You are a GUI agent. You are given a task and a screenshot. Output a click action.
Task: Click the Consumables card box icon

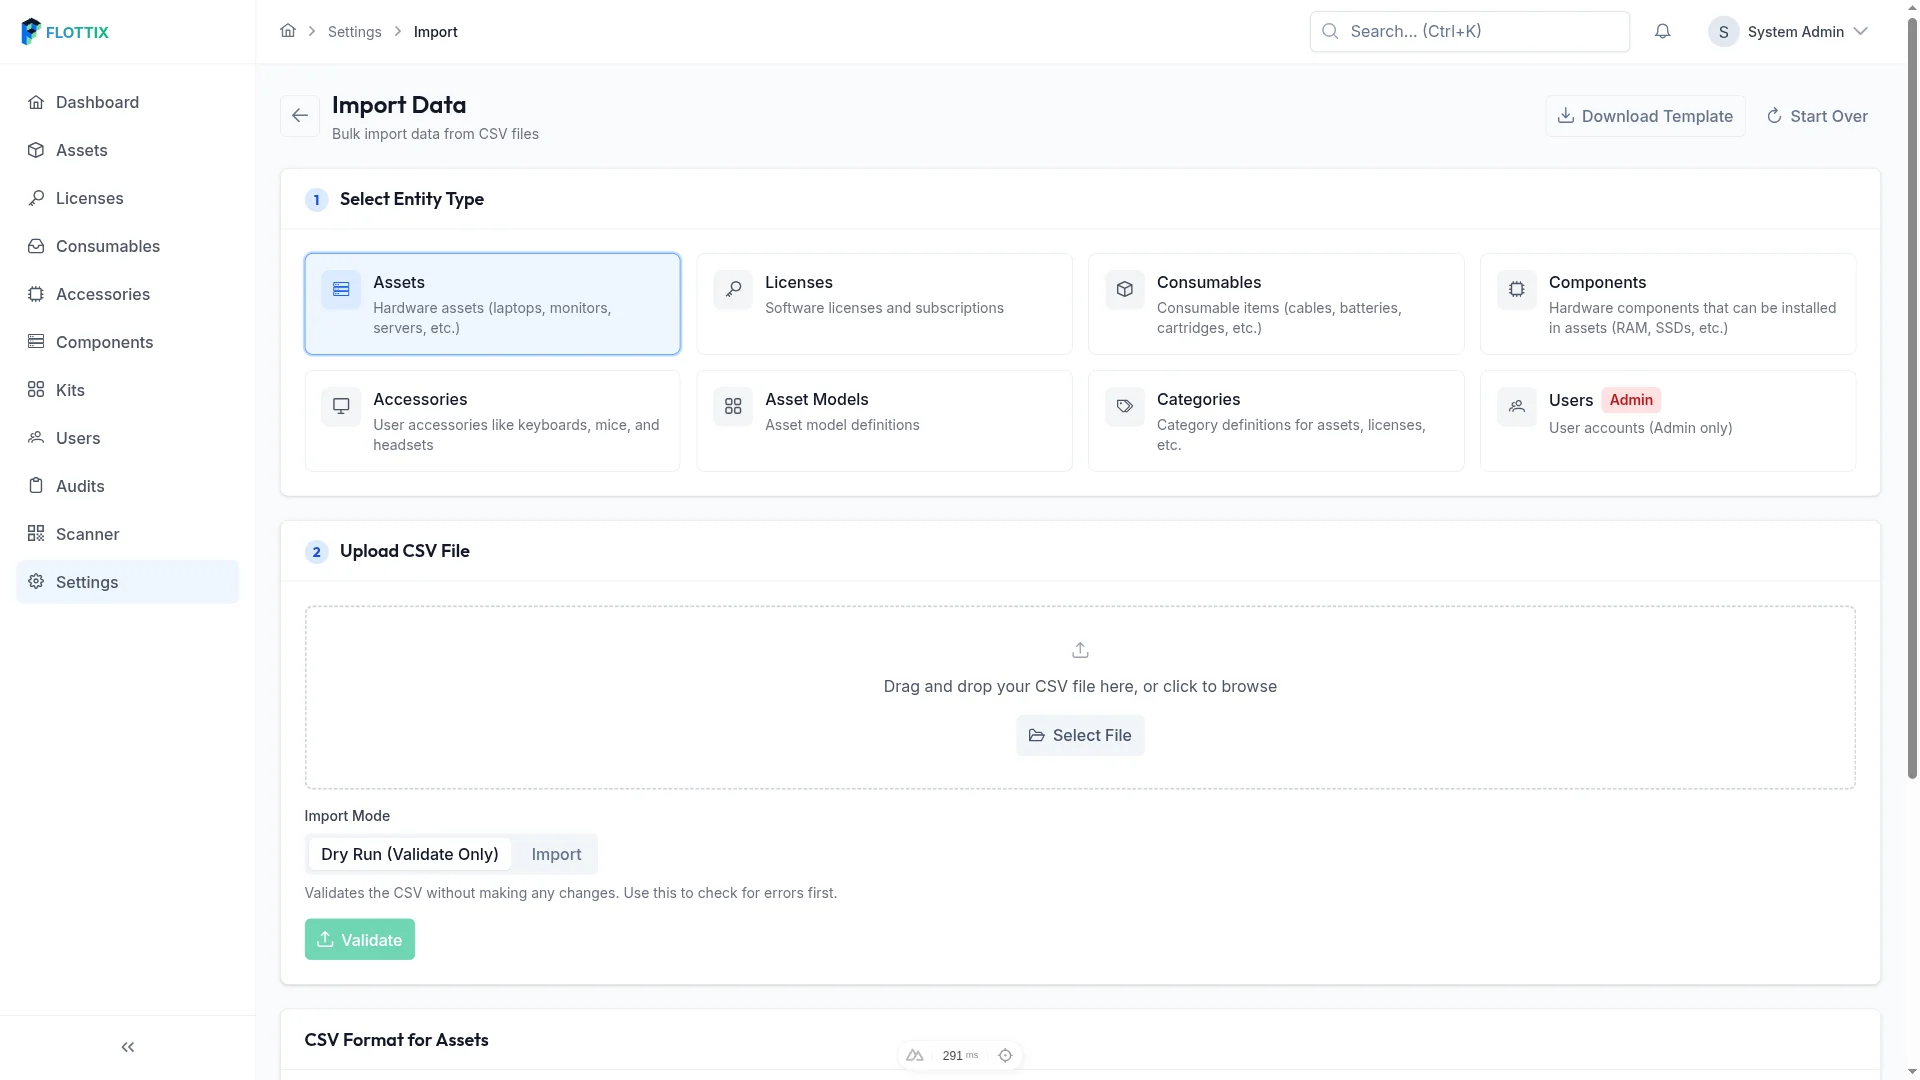click(x=1125, y=289)
